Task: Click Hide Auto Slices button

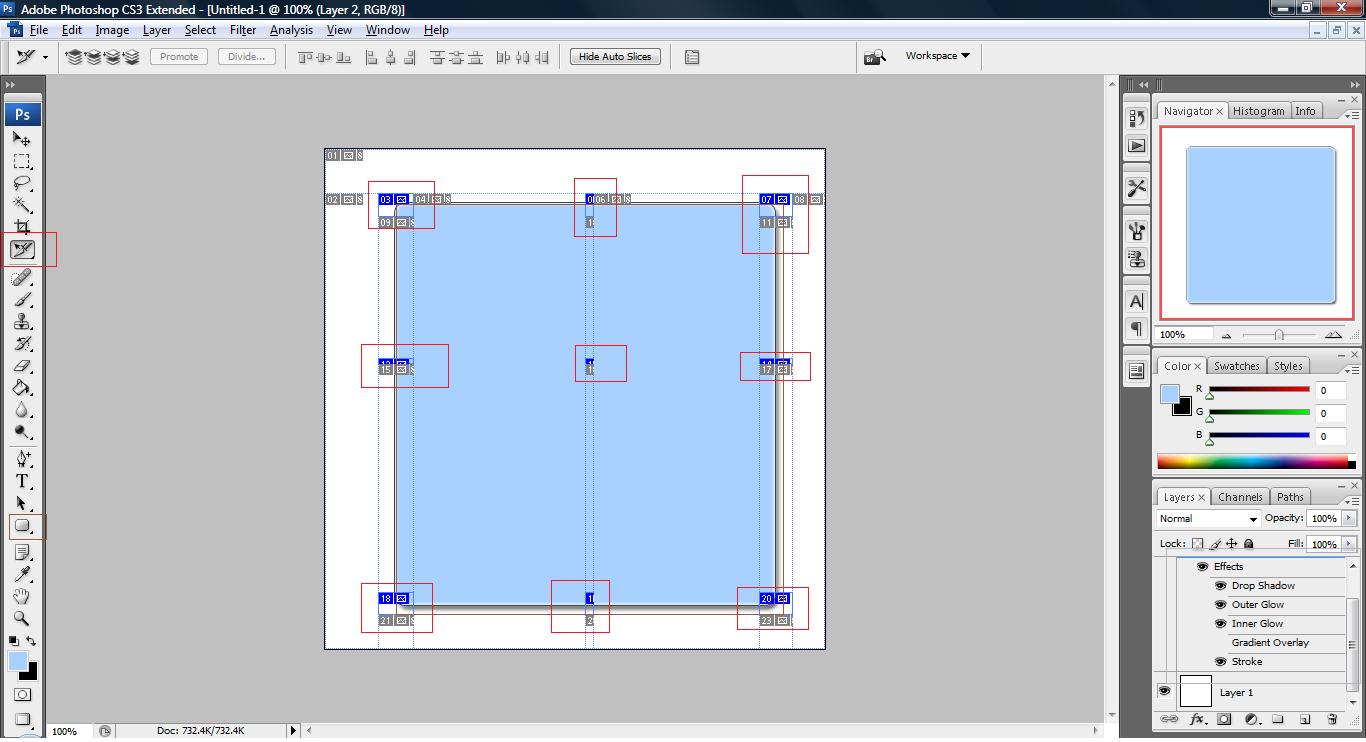Action: [615, 57]
